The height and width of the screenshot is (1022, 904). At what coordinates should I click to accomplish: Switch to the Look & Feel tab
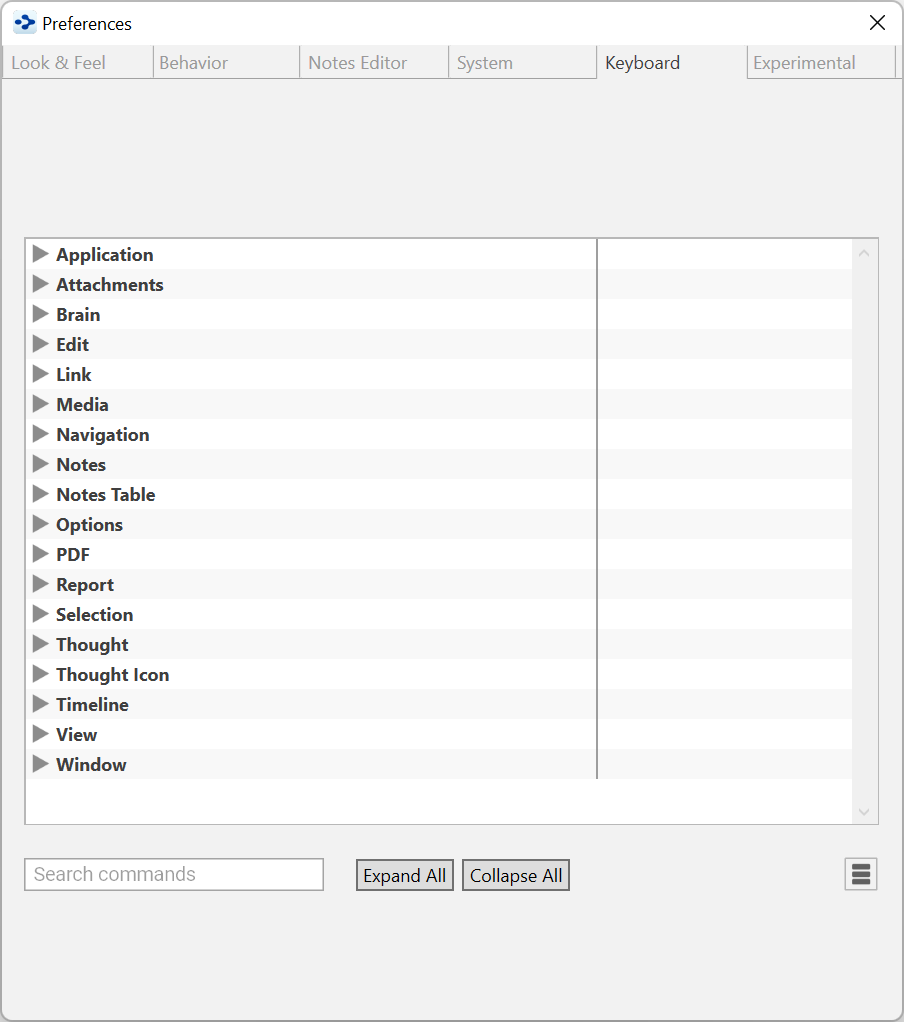59,63
